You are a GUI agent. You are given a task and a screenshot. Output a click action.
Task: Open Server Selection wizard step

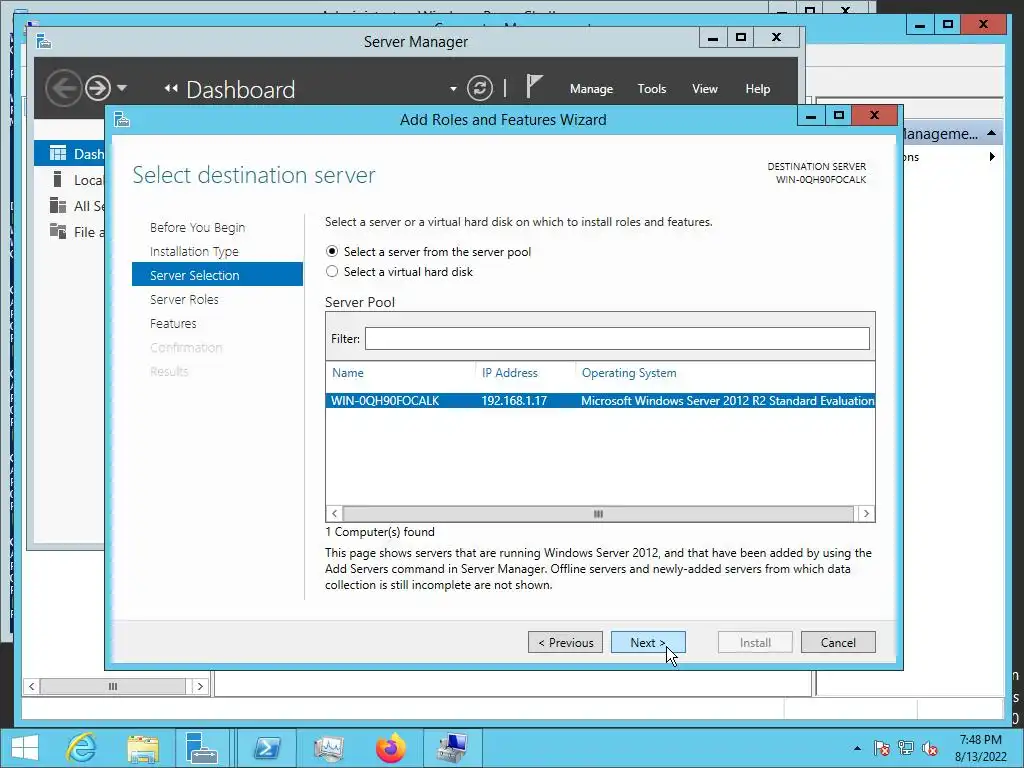[217, 275]
